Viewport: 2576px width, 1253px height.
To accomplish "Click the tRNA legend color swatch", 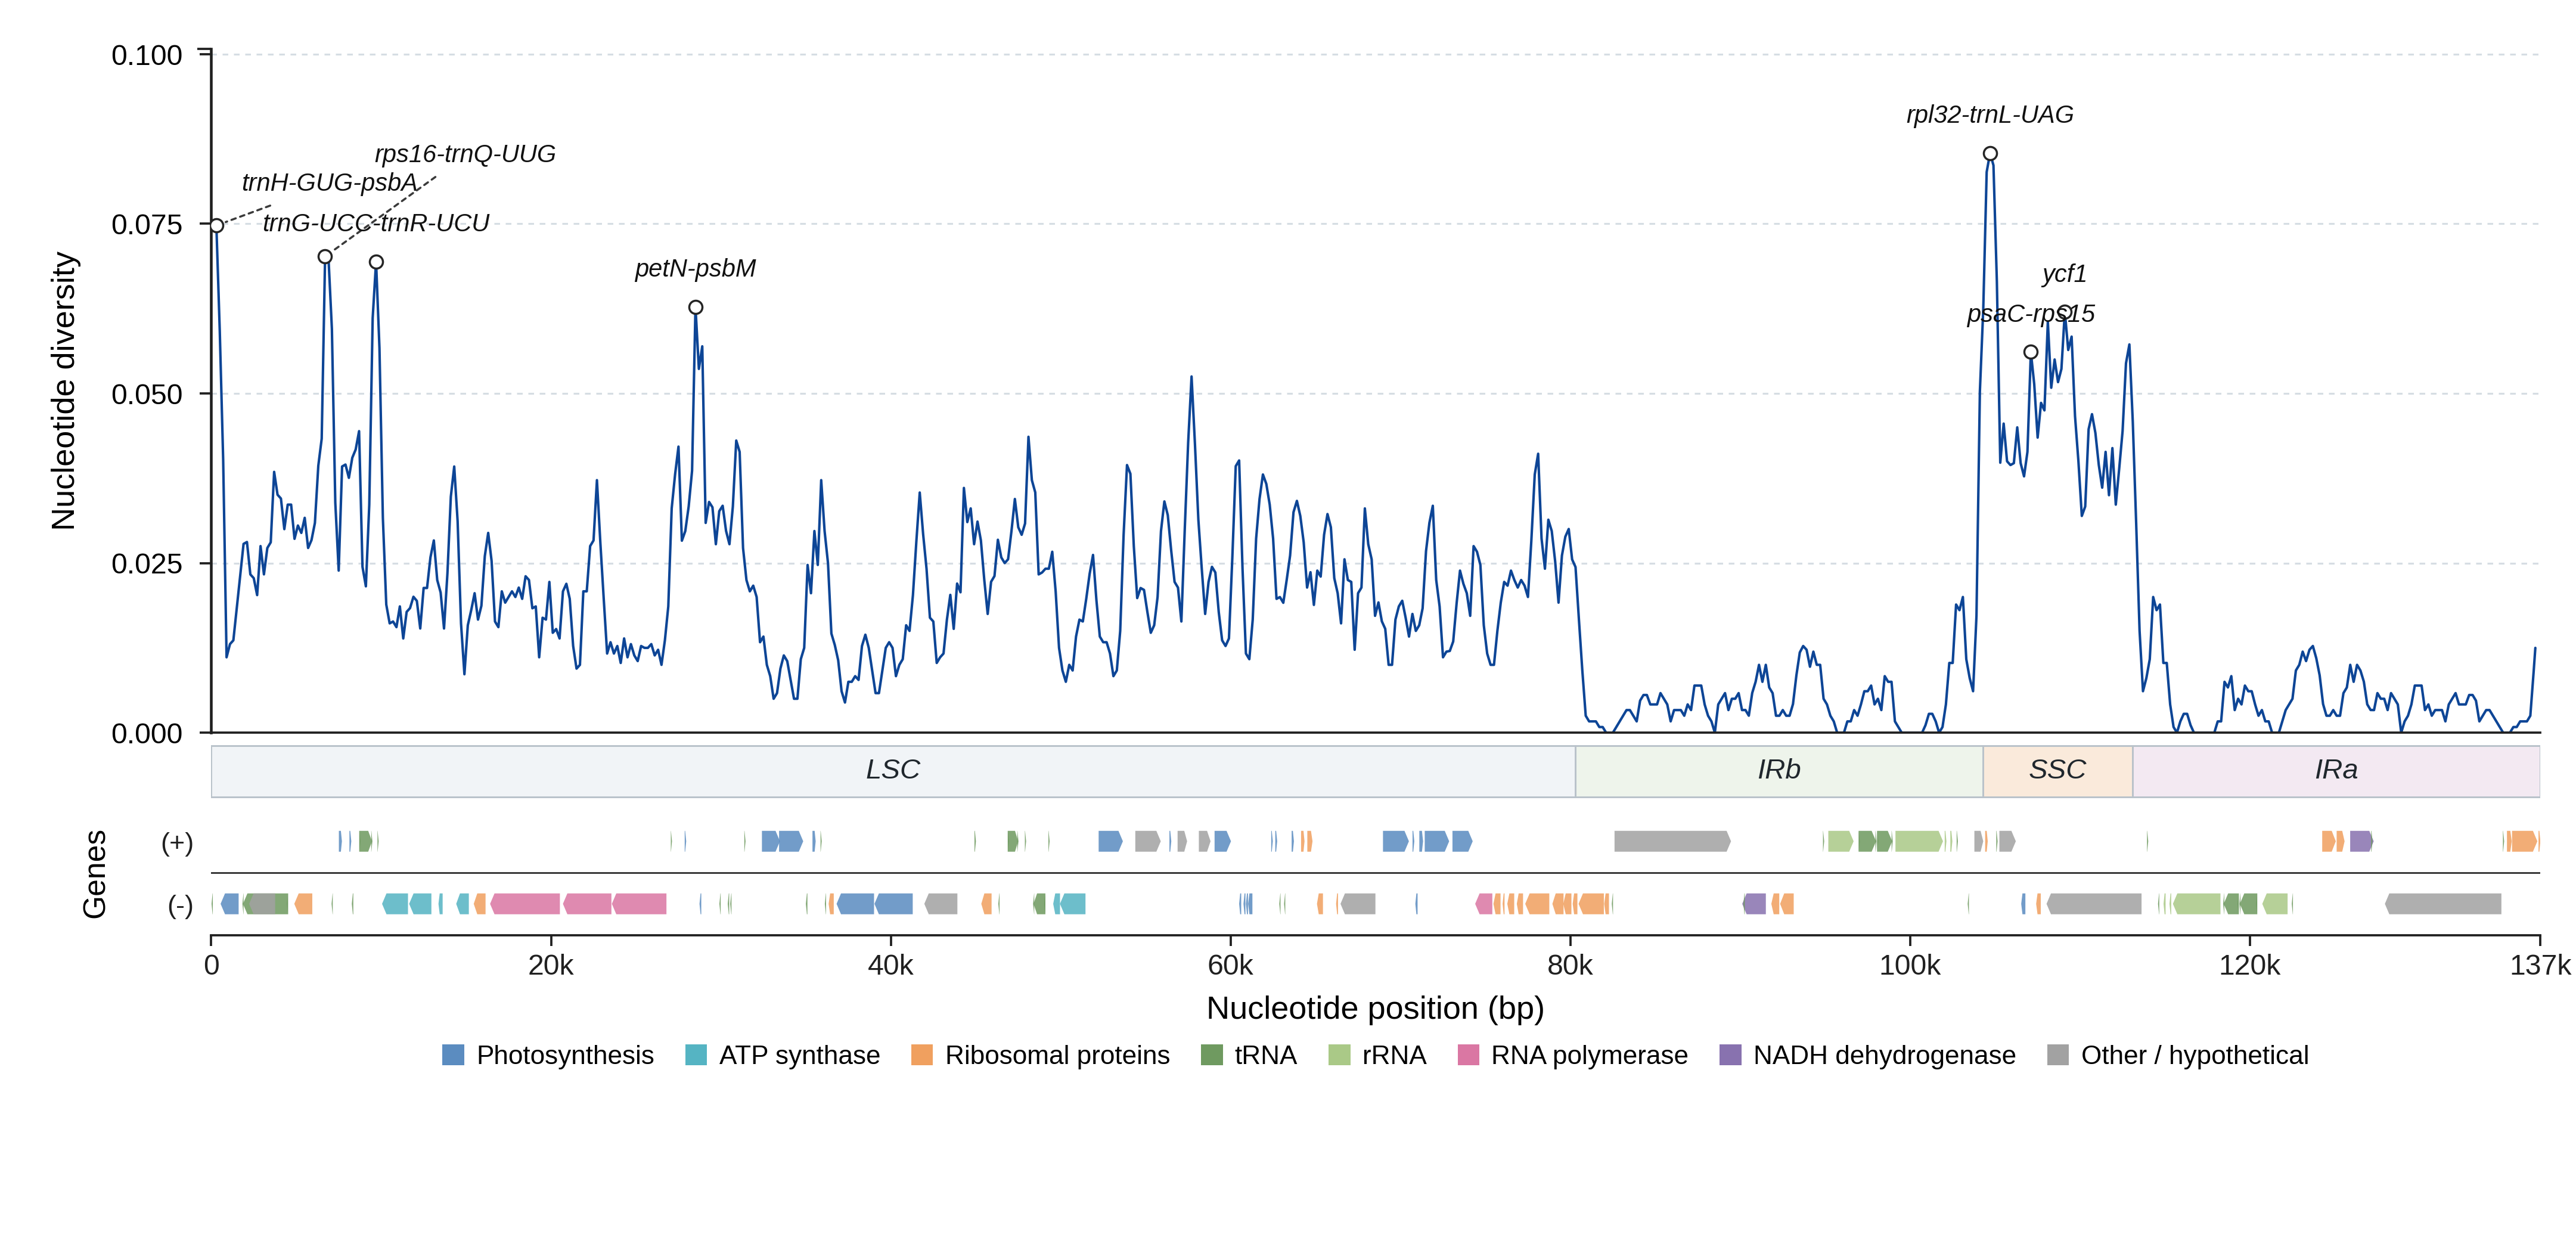I will click(1211, 1055).
